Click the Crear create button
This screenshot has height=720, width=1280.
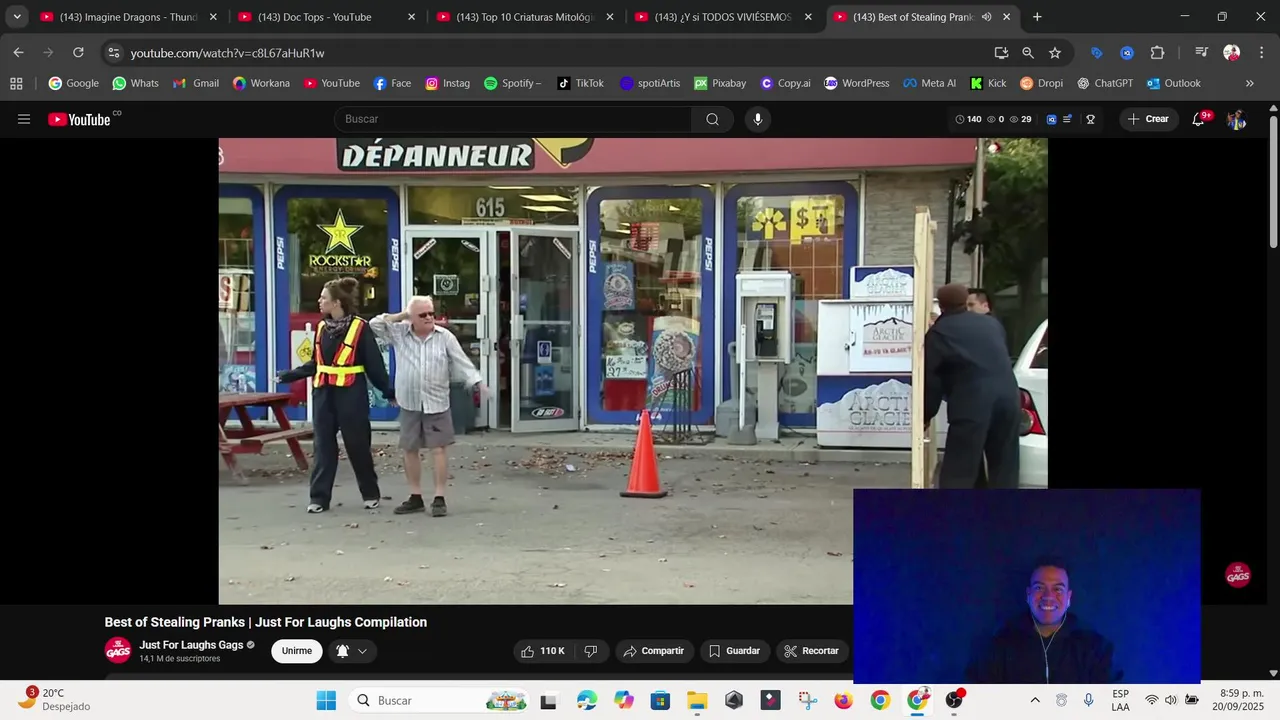1148,119
